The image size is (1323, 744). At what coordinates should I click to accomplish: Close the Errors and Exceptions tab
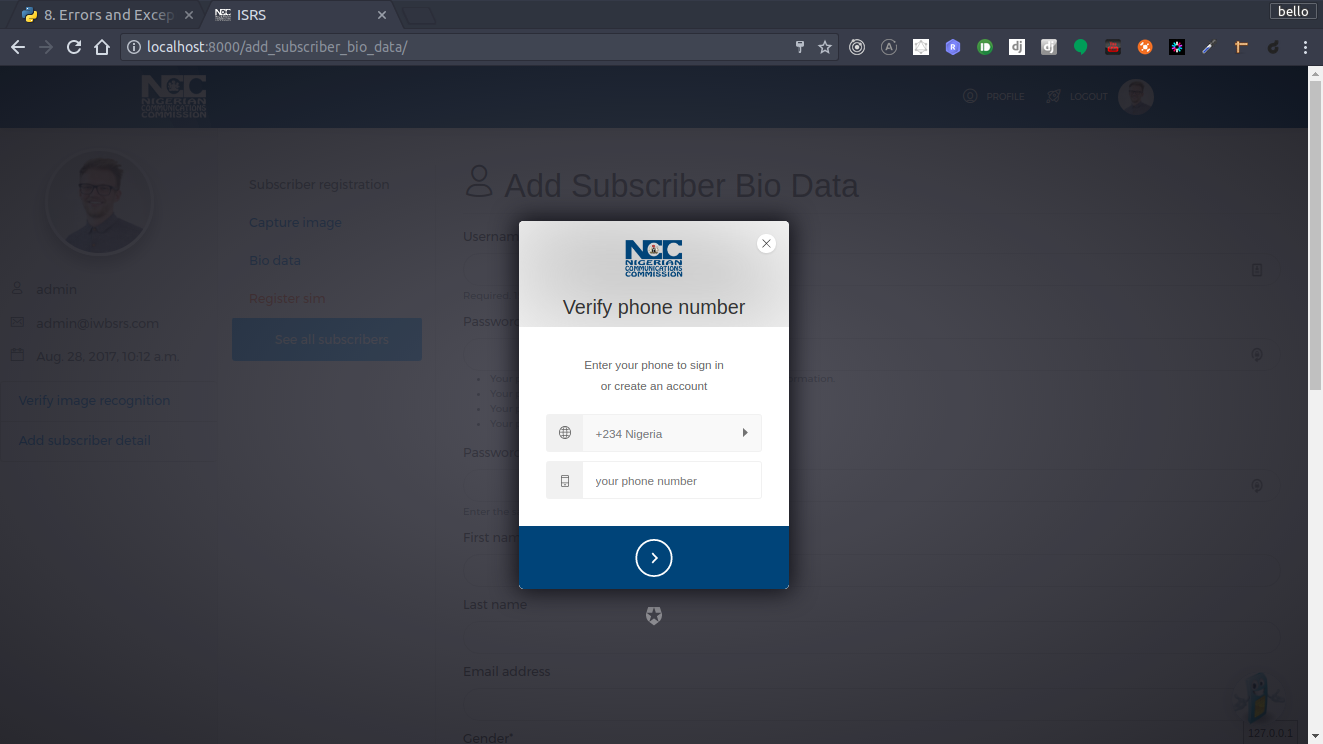(188, 15)
